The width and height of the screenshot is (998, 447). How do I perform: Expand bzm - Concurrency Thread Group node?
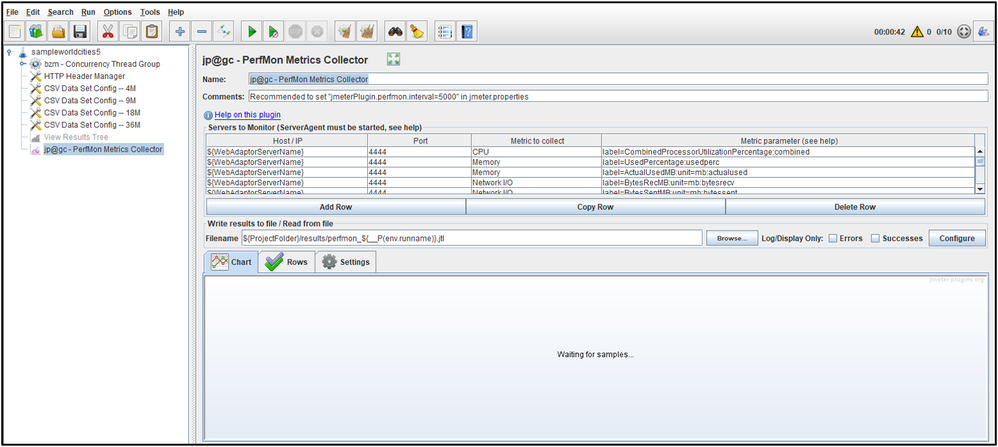click(23, 64)
